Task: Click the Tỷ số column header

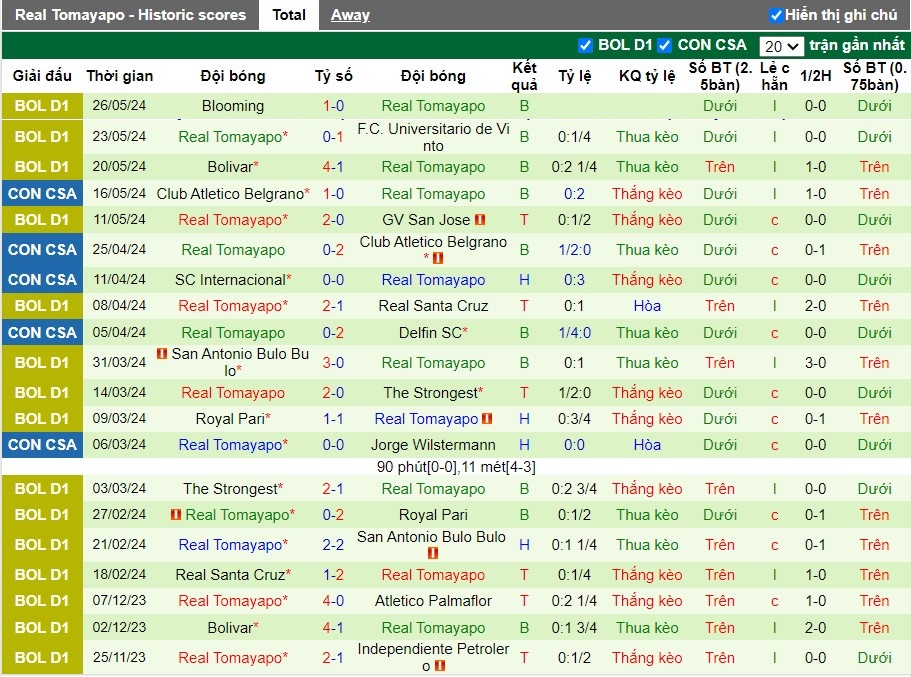Action: tap(333, 76)
